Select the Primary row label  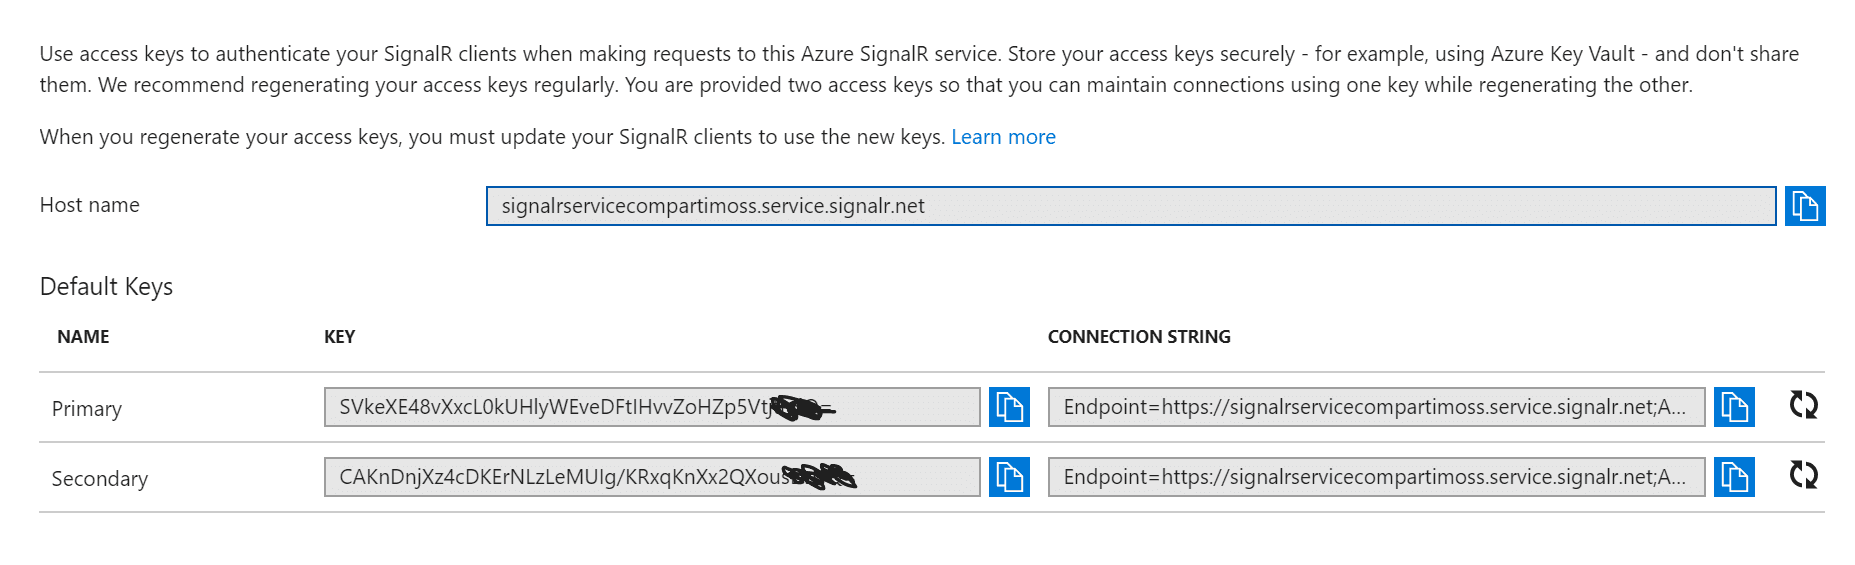[x=87, y=409]
